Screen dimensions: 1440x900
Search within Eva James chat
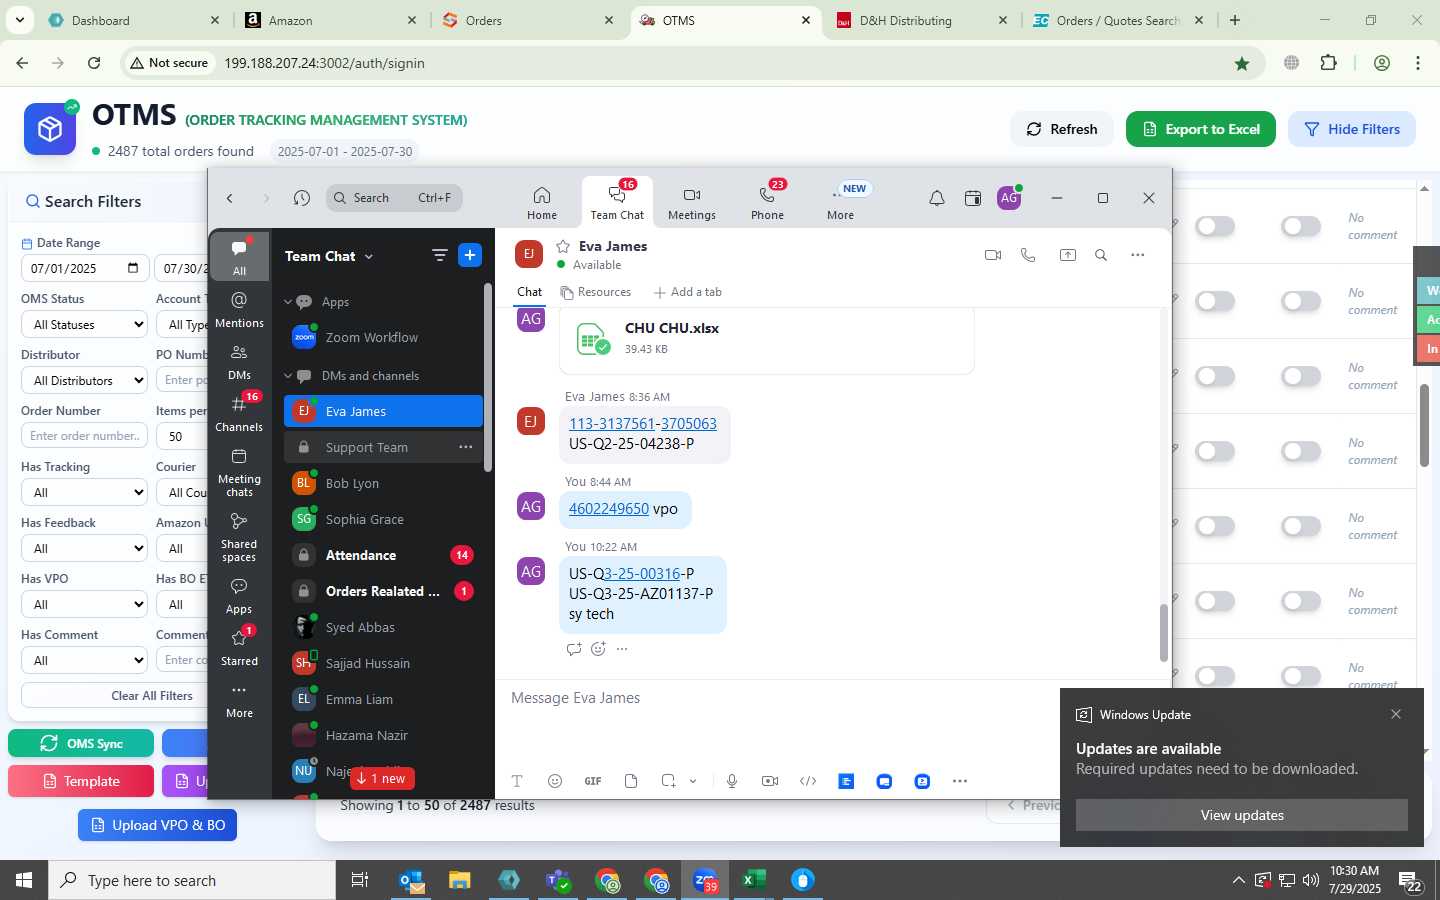coord(1101,255)
